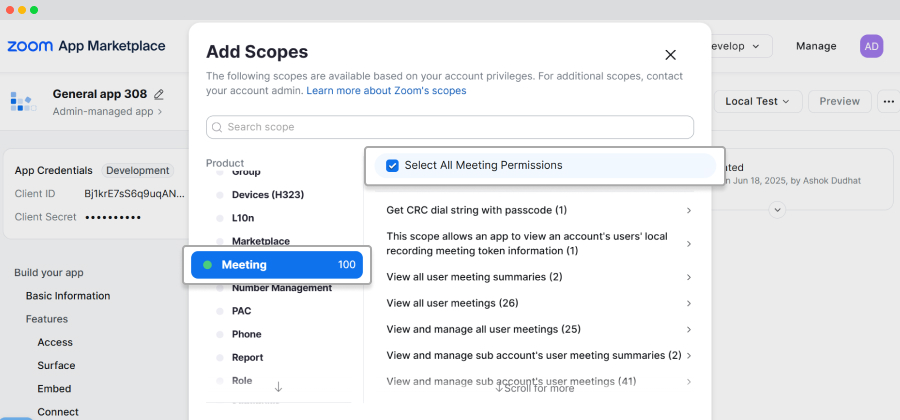Select the L10n product radio dot
Image resolution: width=900 pixels, height=420 pixels.
pyautogui.click(x=220, y=219)
